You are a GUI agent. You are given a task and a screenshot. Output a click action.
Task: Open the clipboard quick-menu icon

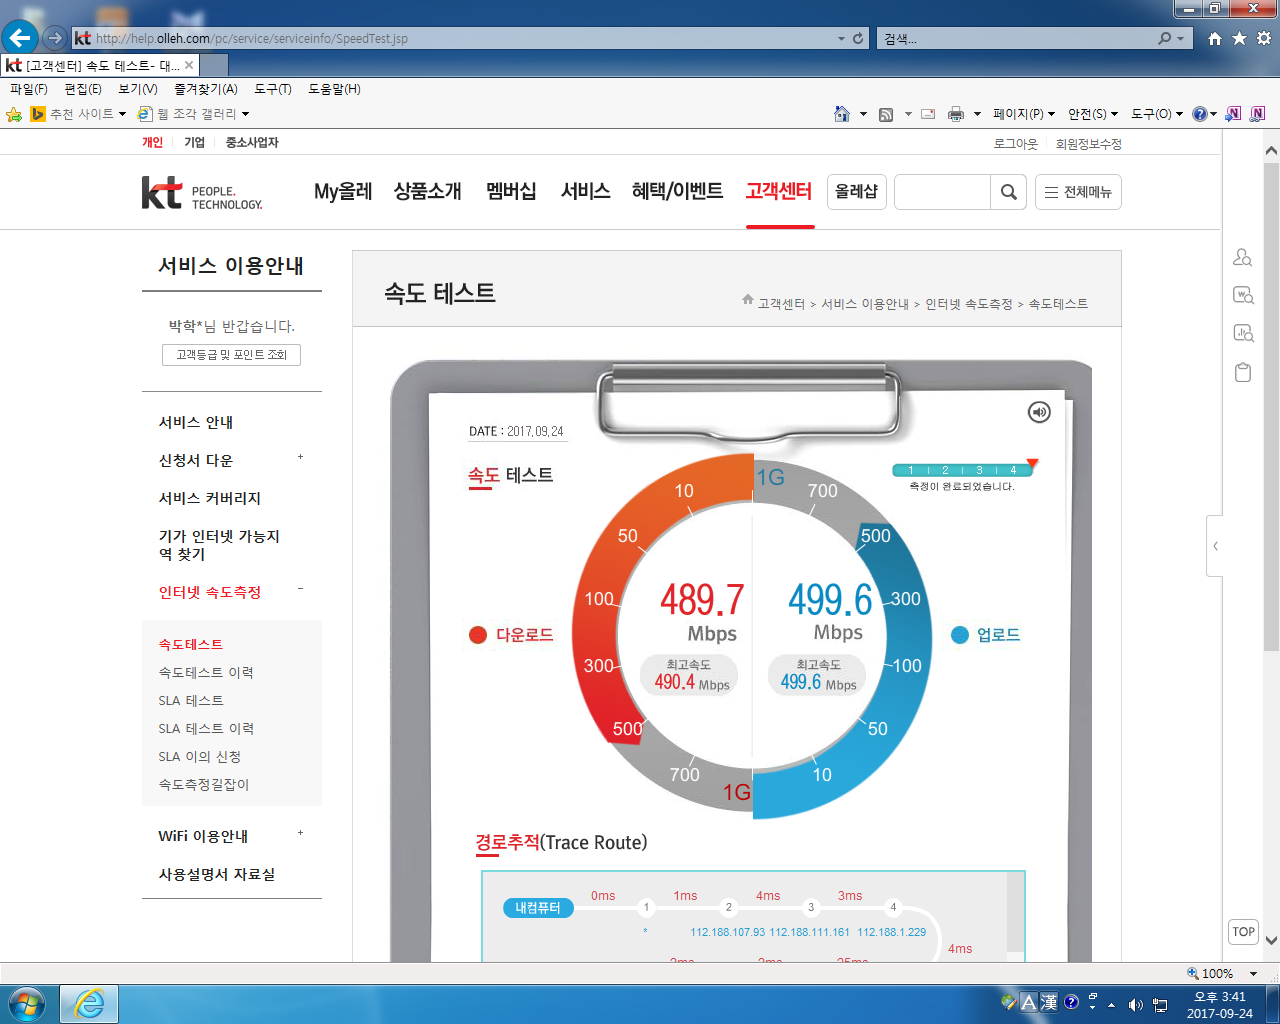coord(1243,372)
